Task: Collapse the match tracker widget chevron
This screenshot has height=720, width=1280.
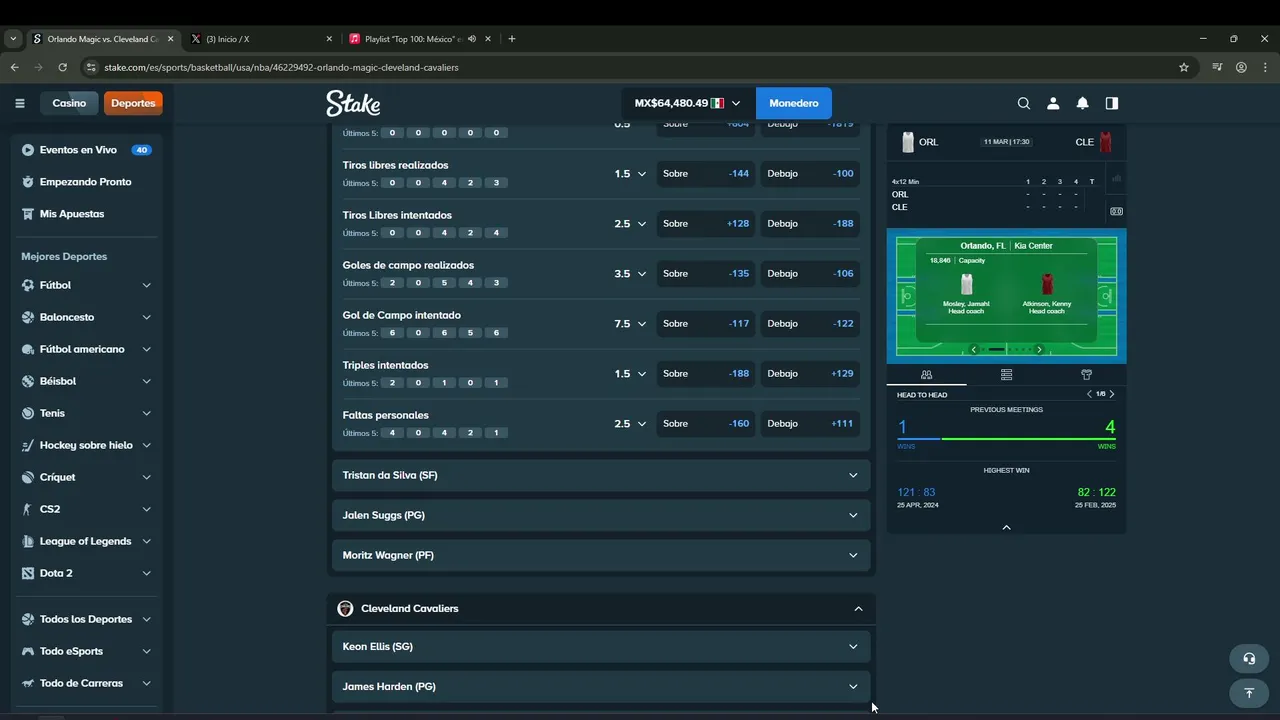Action: [x=1006, y=527]
